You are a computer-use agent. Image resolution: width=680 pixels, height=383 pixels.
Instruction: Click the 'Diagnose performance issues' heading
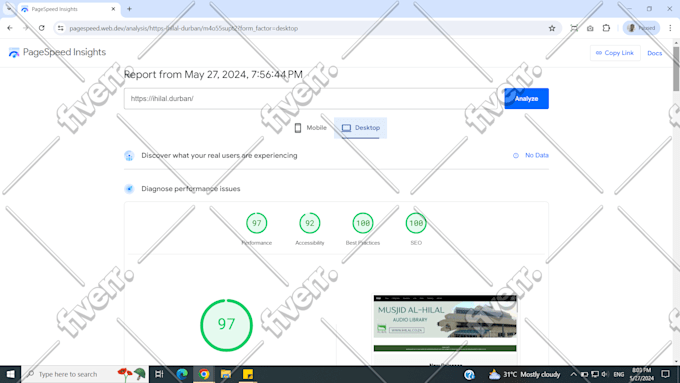[190, 189]
